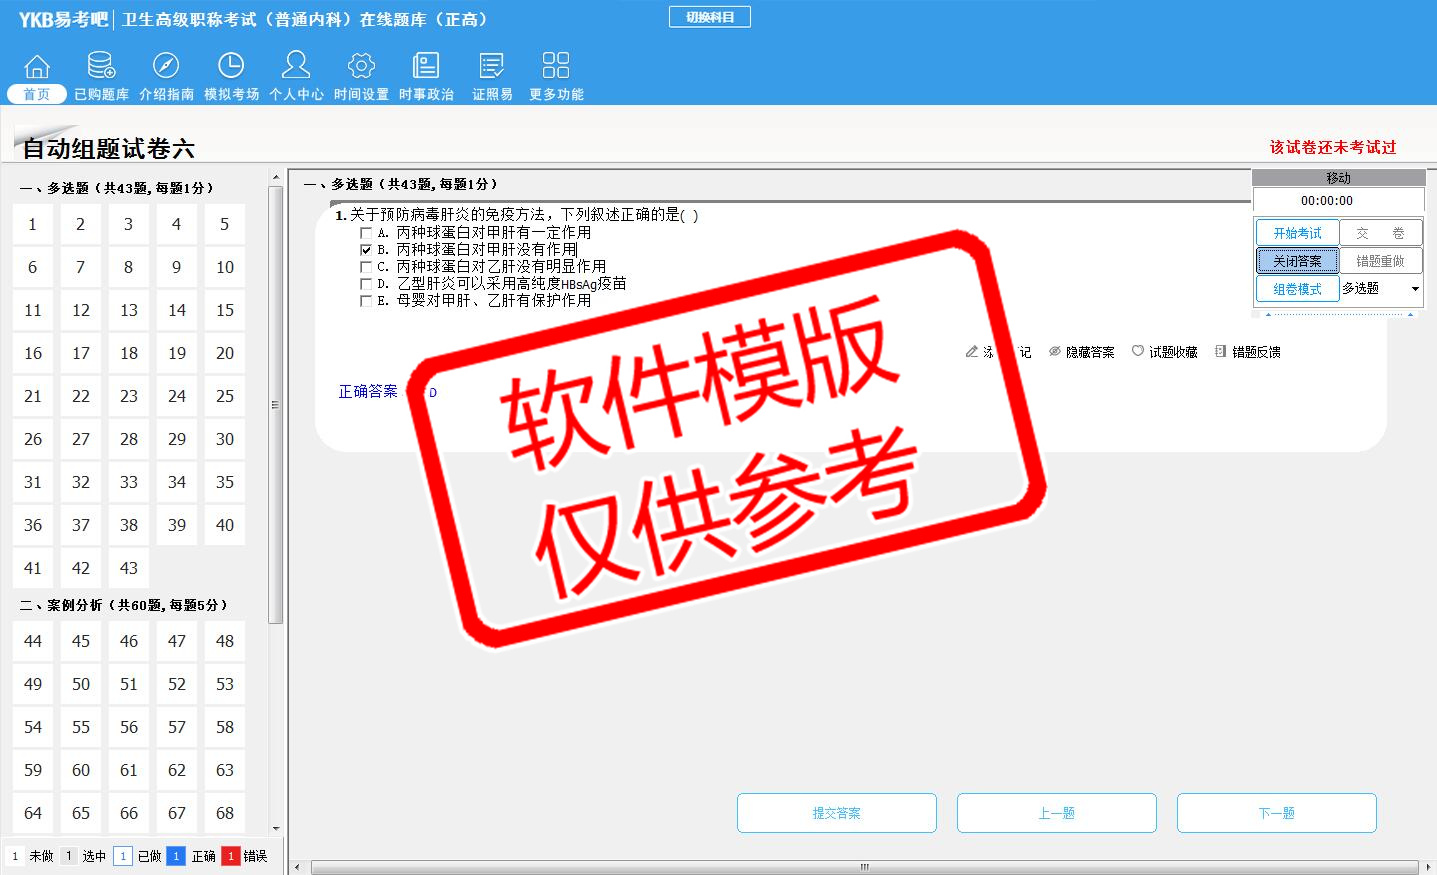
Task: Click the question list scroll up arrow
Action: pos(276,178)
